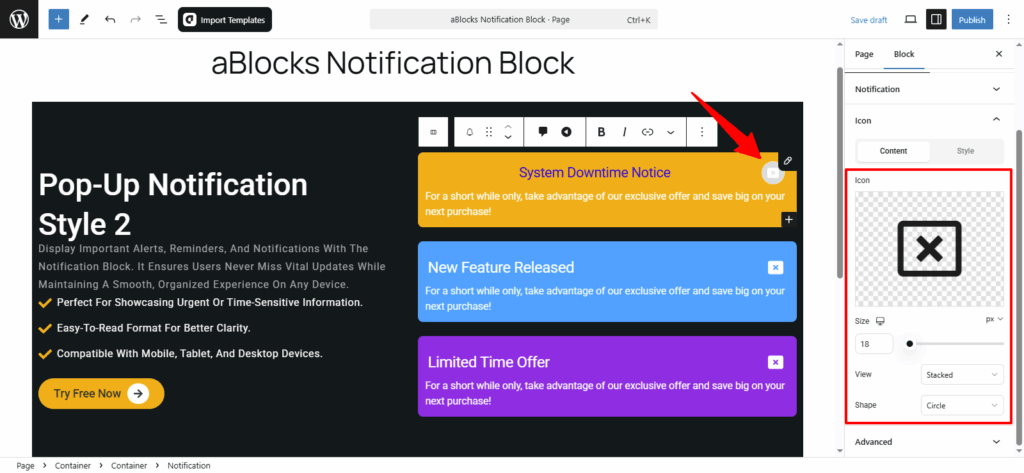Expand the Notification panel section

(x=927, y=89)
